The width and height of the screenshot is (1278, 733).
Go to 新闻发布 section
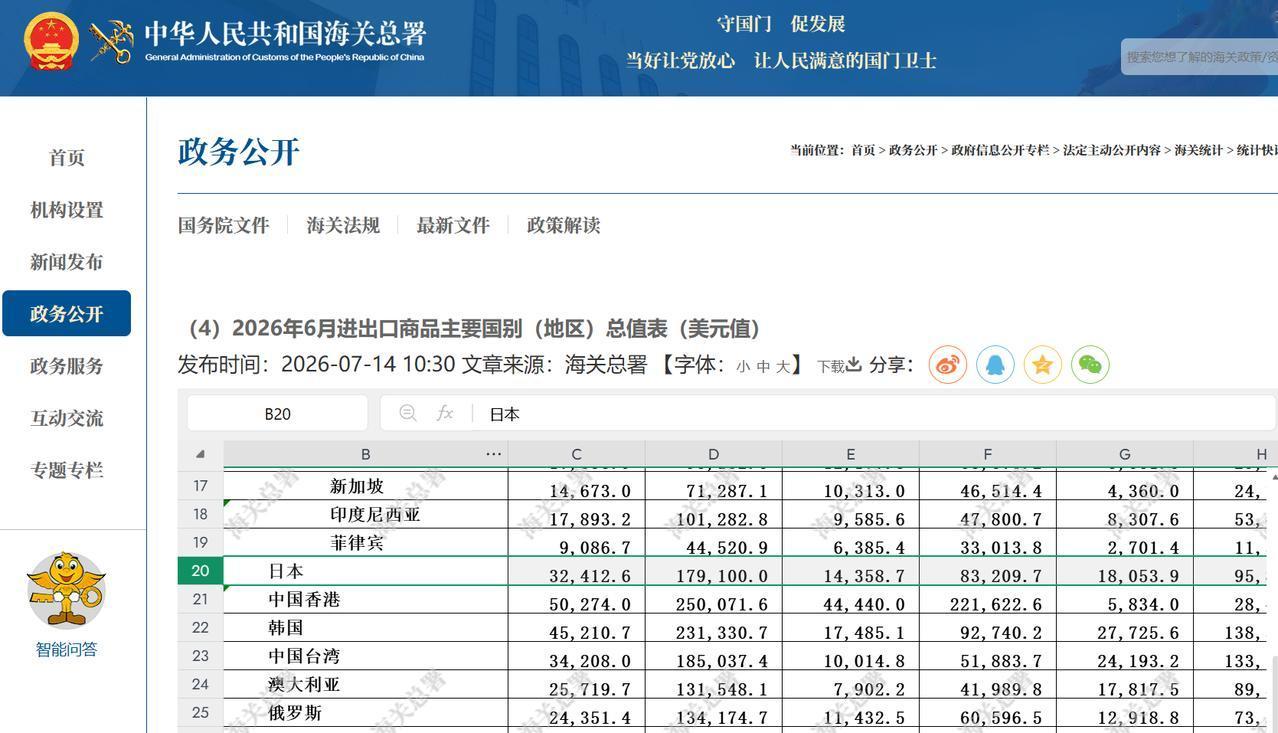click(66, 261)
